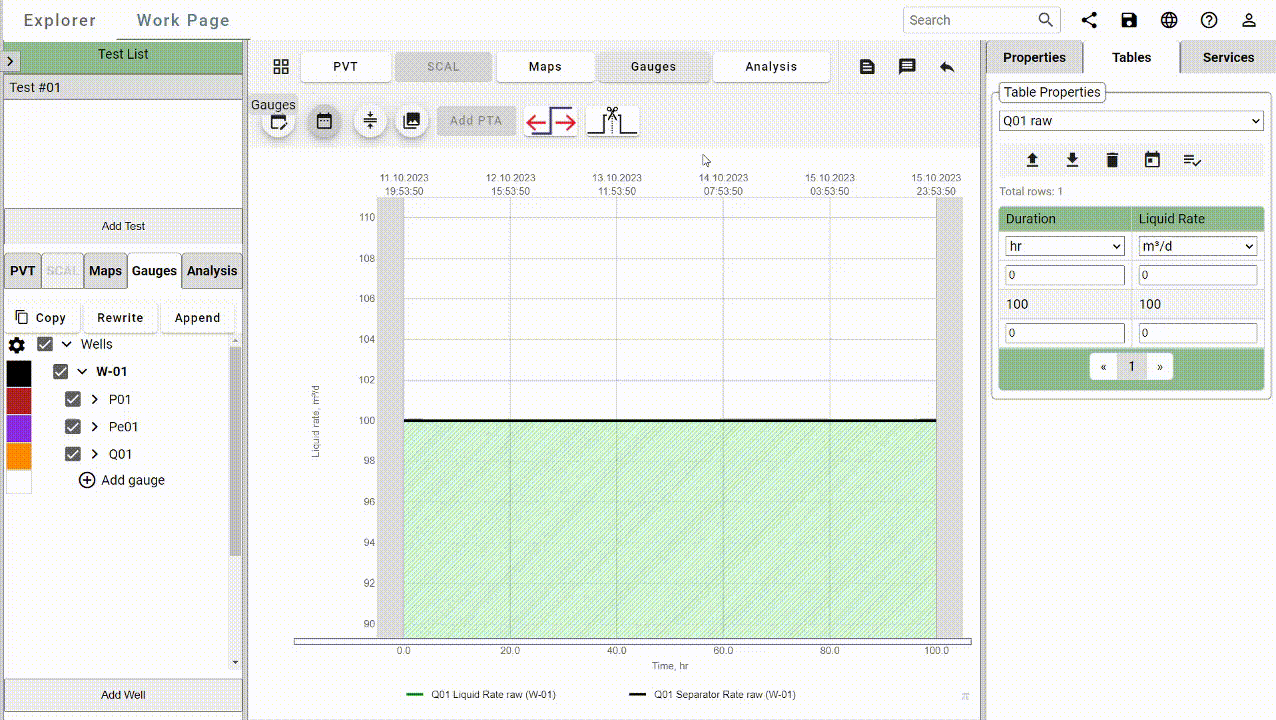
Task: Open the language globe icon
Action: coord(1169,20)
